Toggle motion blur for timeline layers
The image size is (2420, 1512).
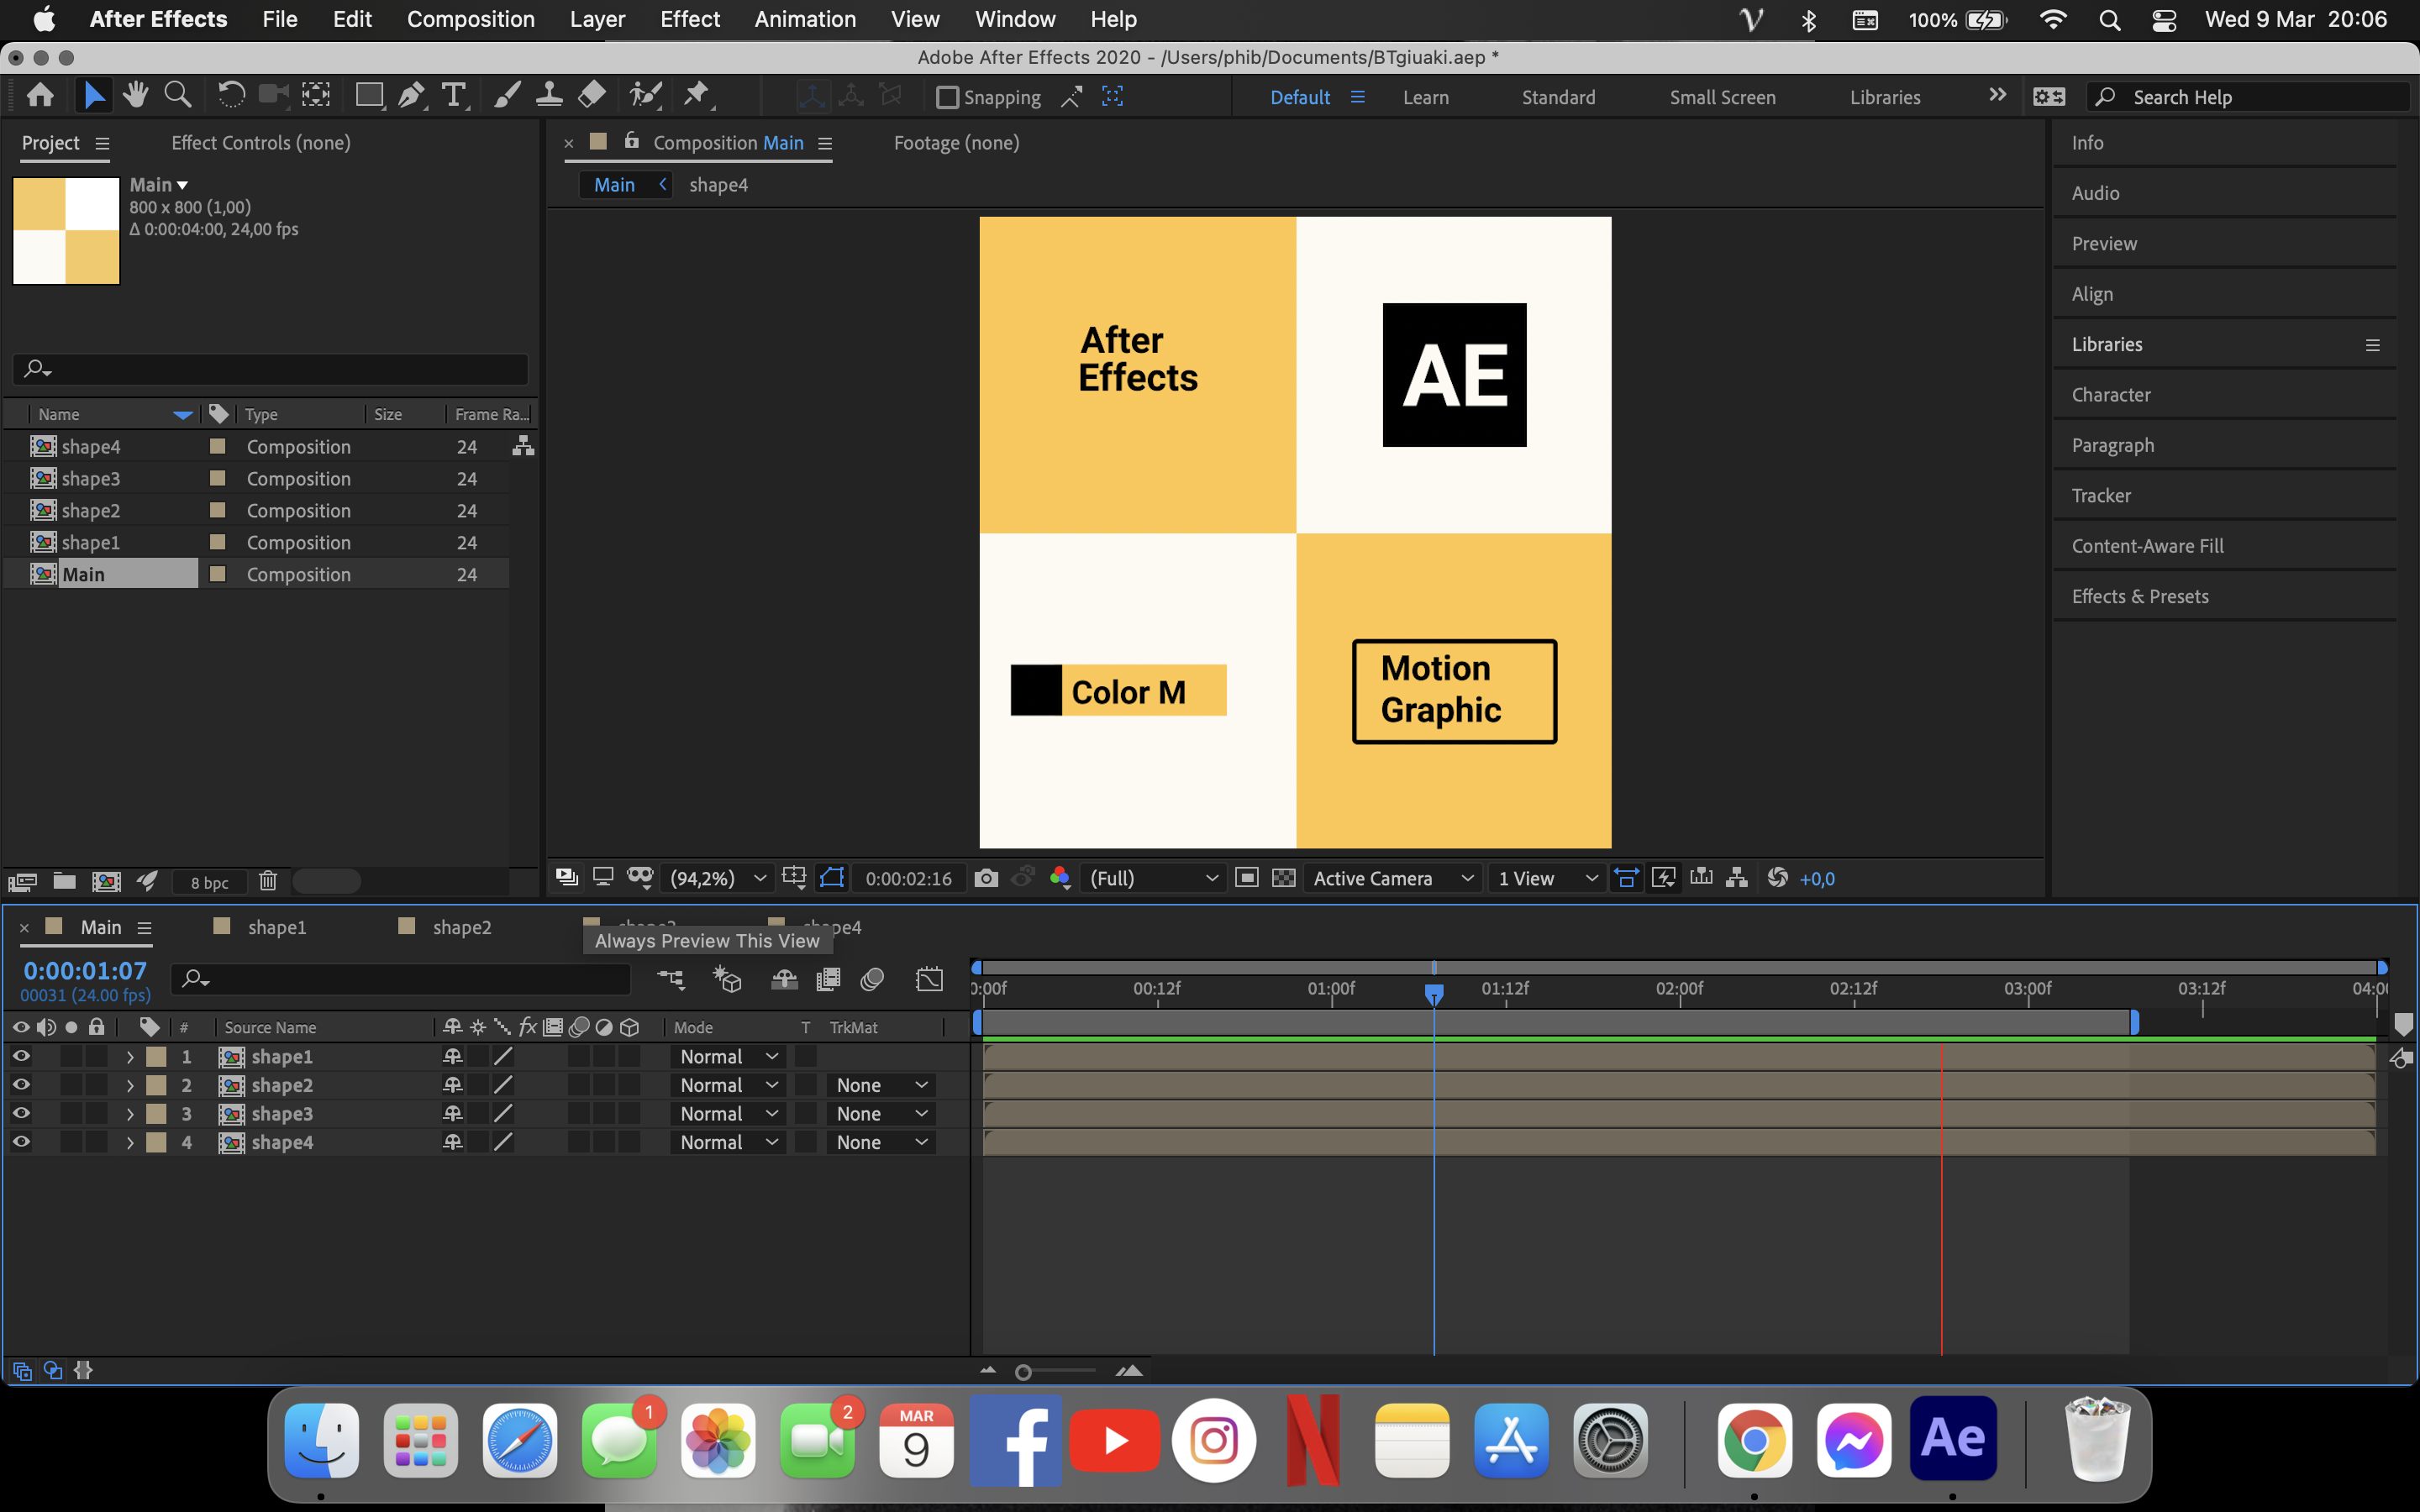[x=872, y=980]
